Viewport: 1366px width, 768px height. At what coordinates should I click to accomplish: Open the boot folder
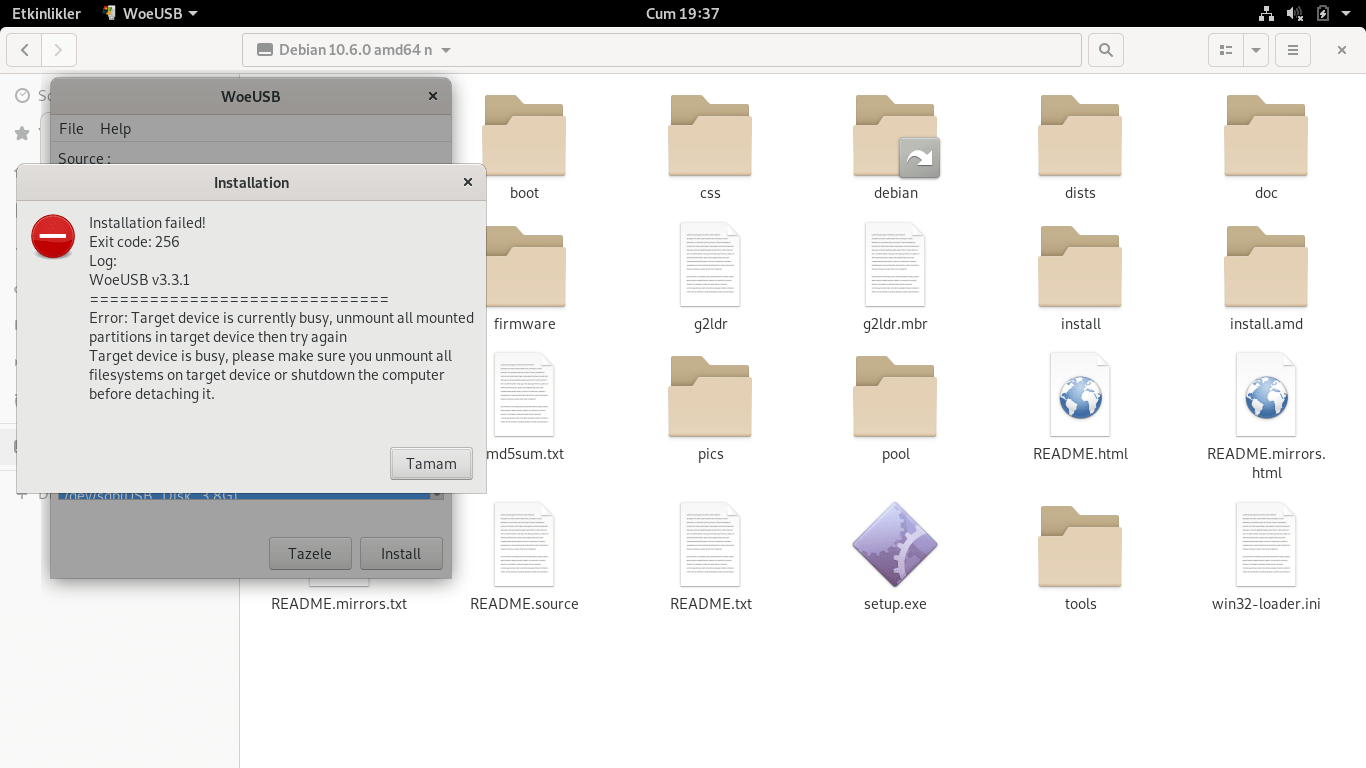(524, 136)
